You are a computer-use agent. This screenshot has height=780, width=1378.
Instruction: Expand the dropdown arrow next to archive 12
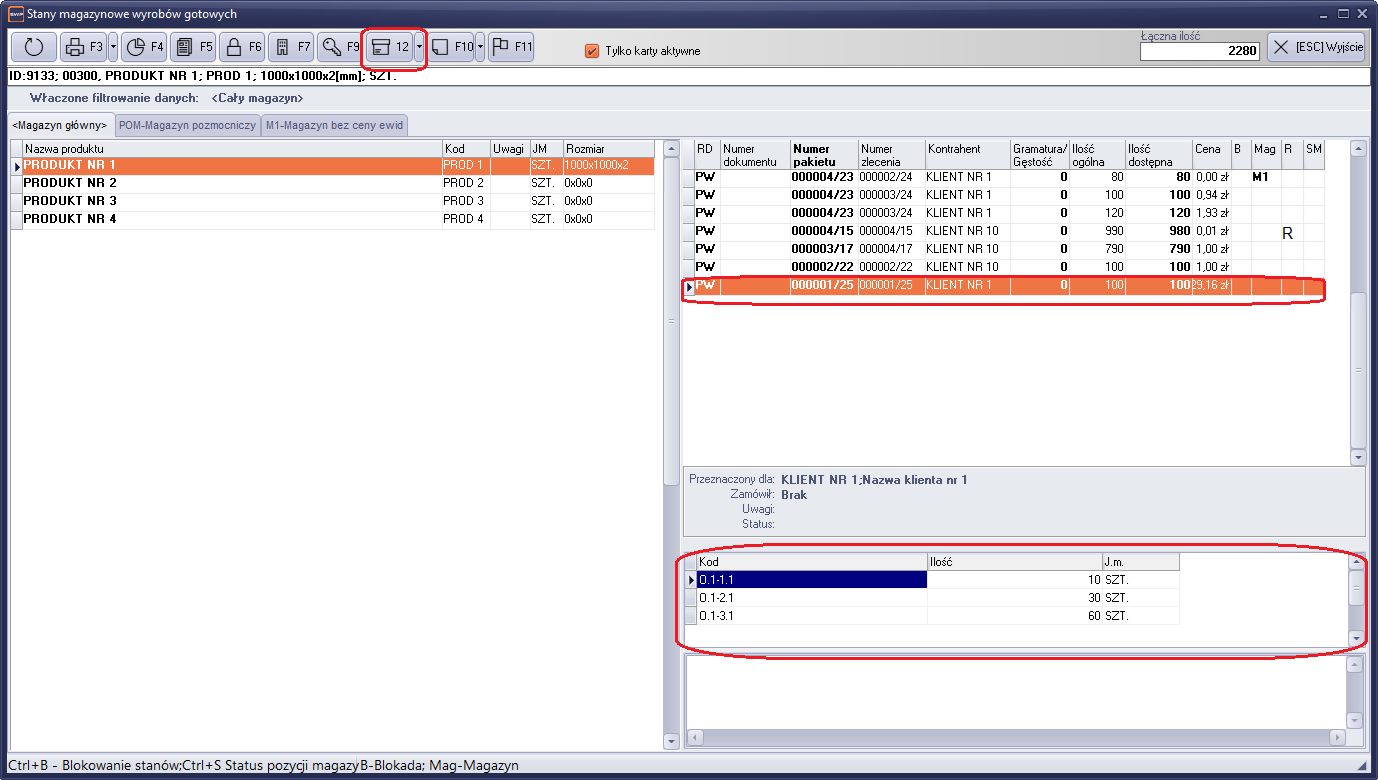click(419, 47)
